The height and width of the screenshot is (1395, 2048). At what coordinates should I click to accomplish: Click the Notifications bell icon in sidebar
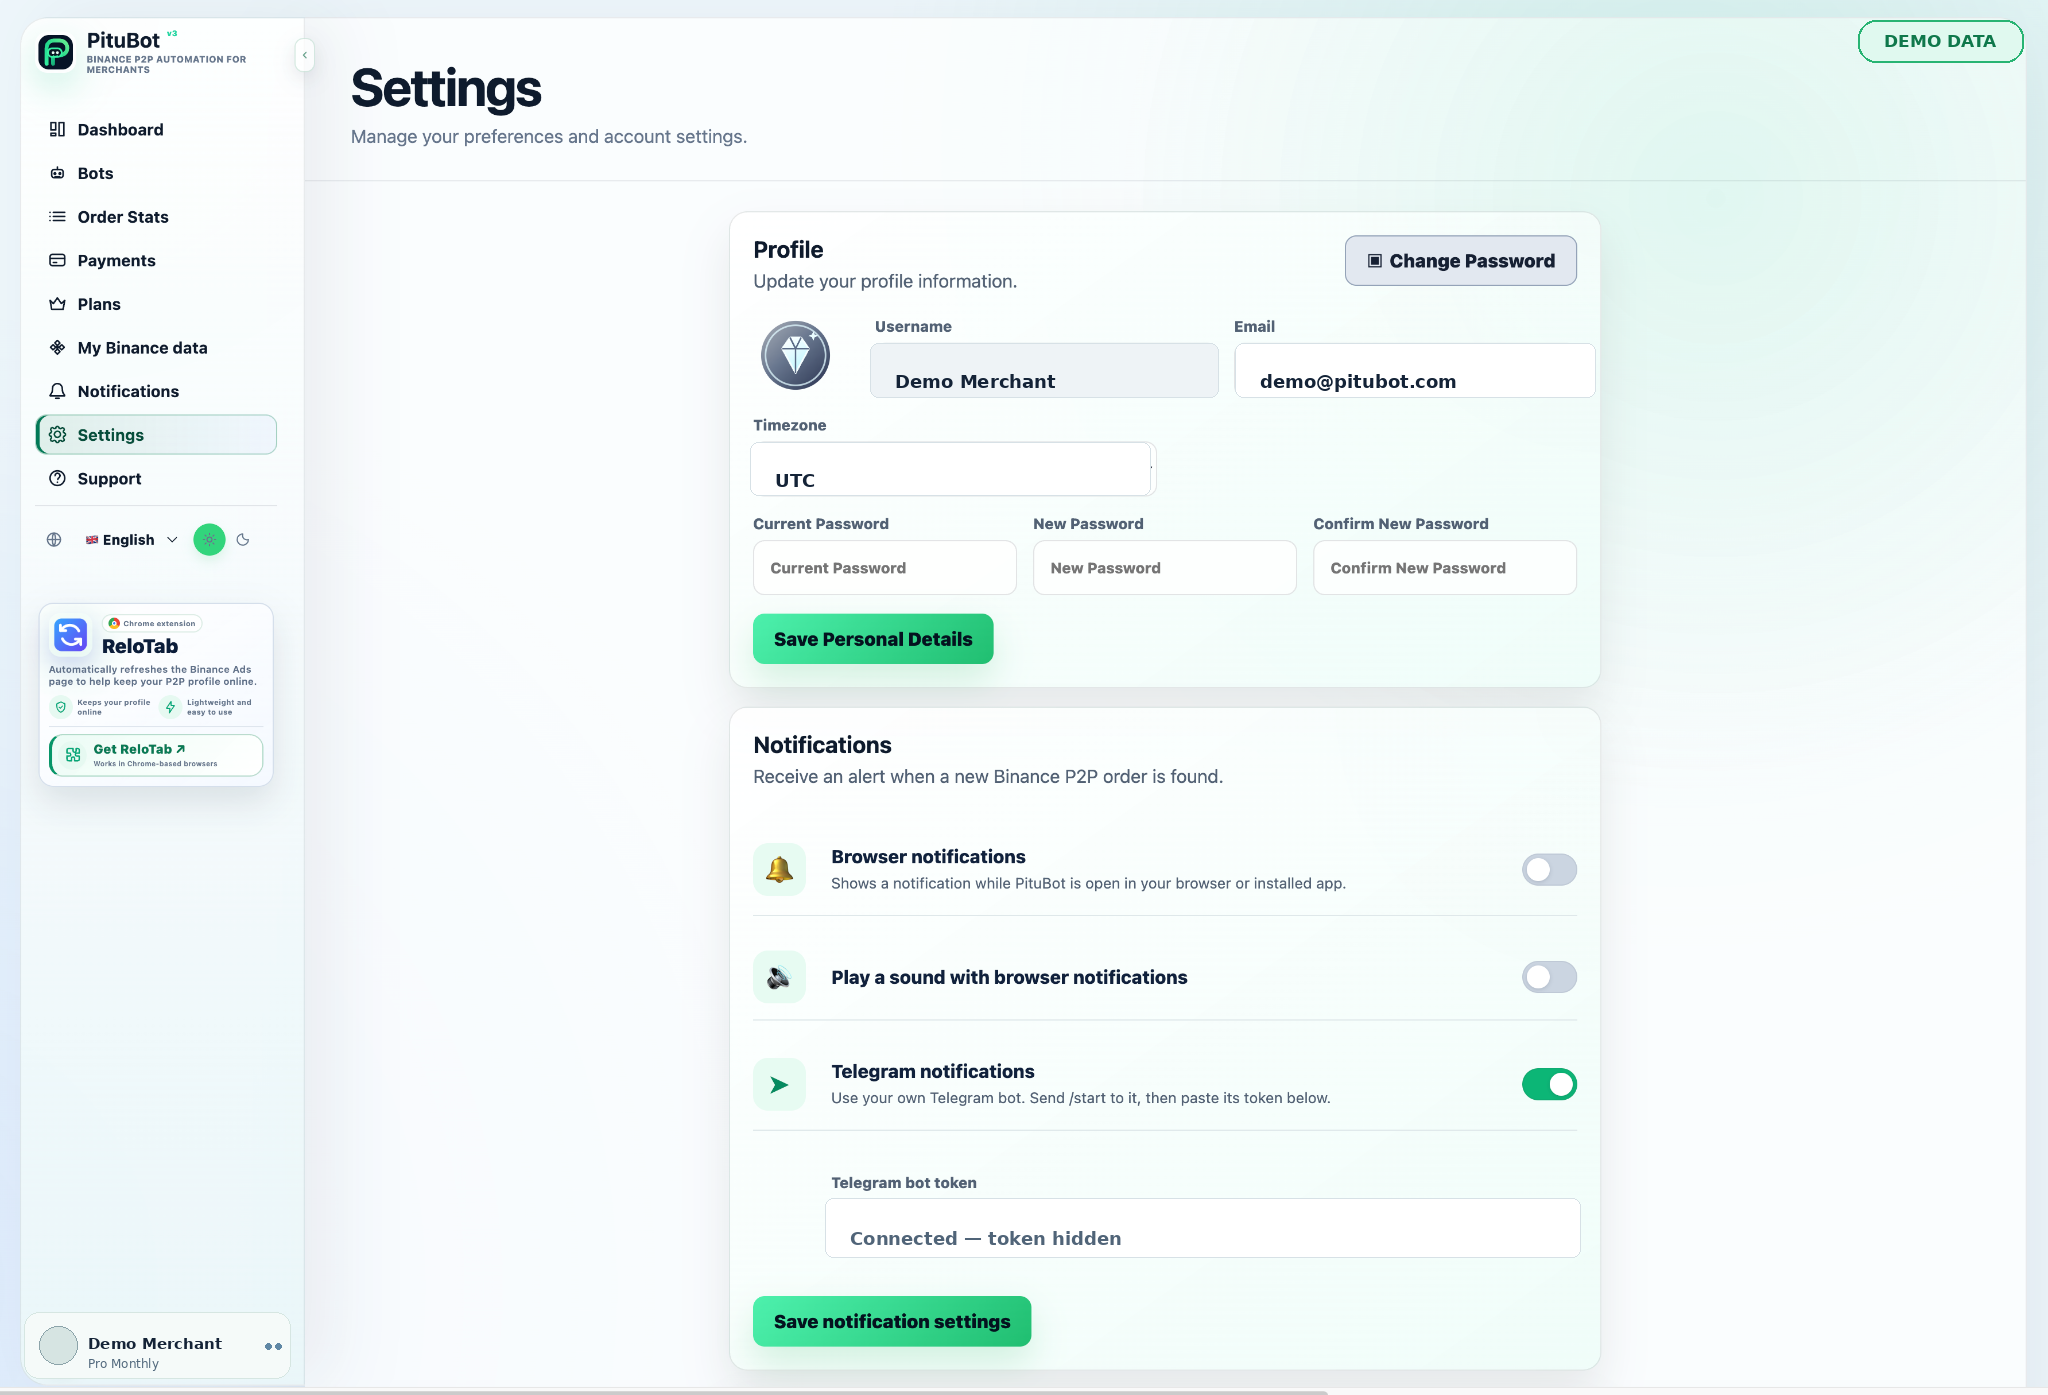tap(57, 391)
